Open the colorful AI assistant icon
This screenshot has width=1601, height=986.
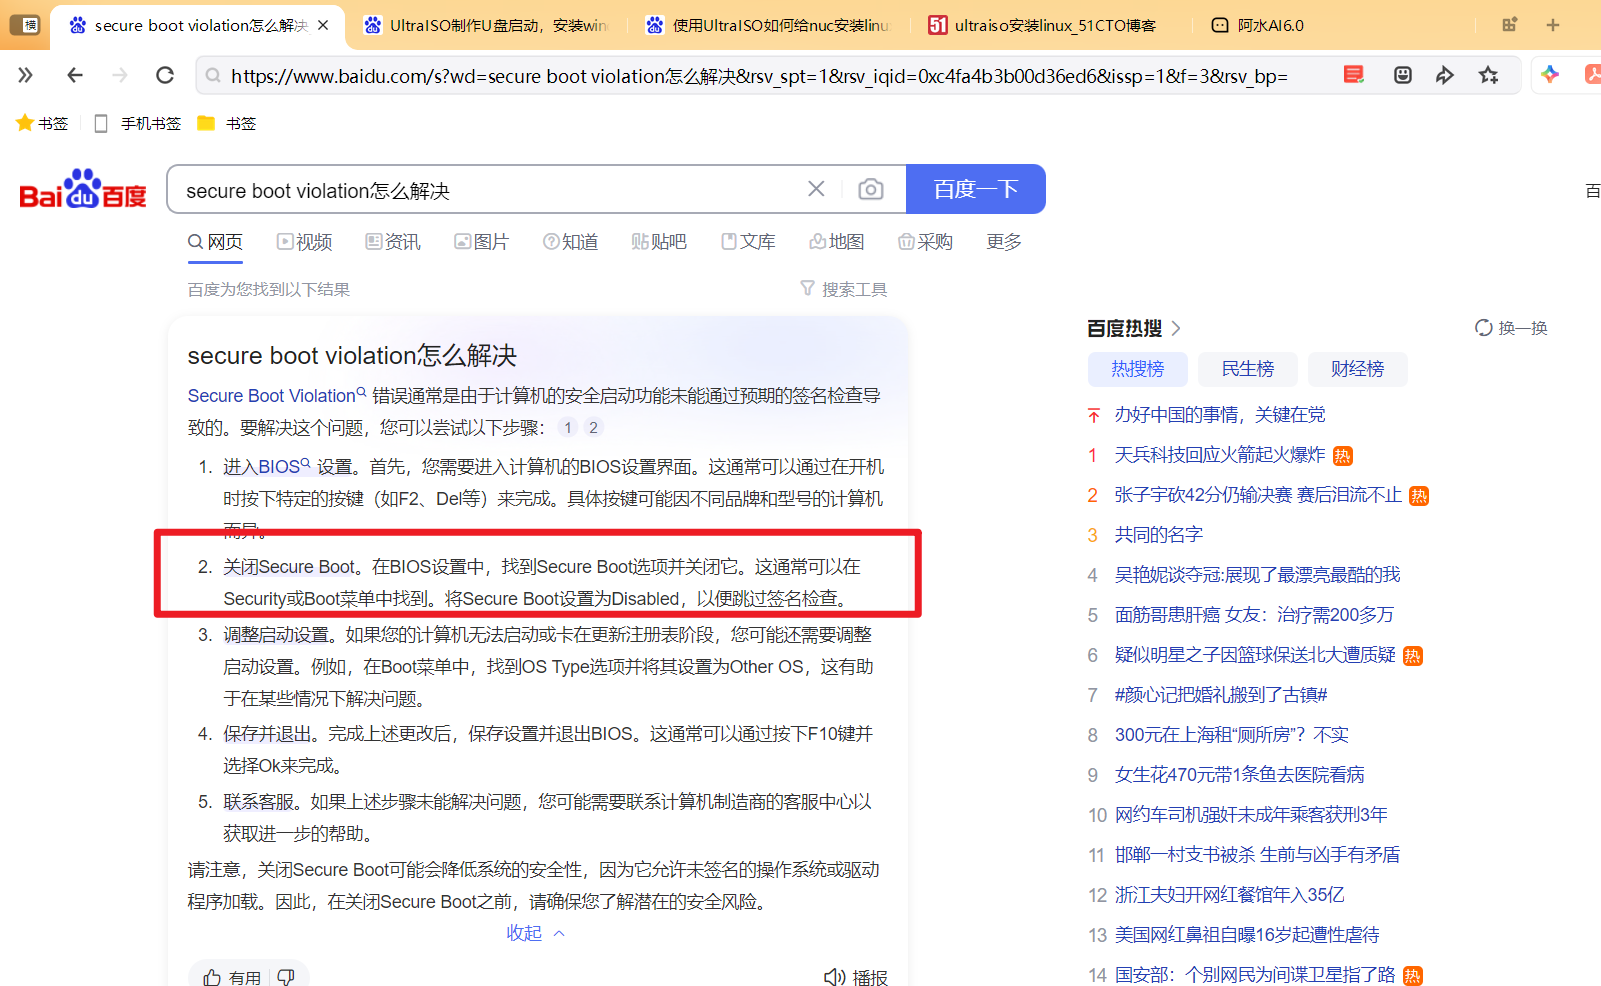[x=1550, y=75]
